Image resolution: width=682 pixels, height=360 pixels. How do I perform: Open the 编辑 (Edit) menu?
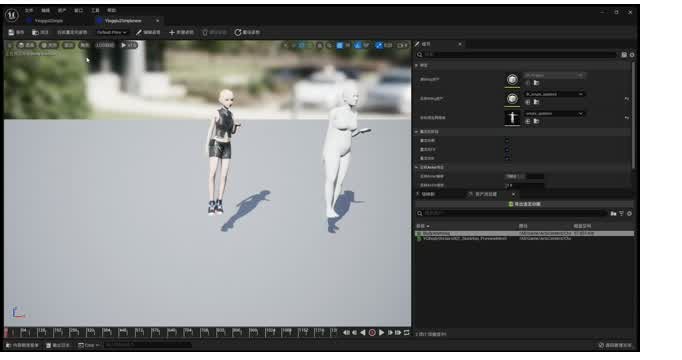coord(46,10)
